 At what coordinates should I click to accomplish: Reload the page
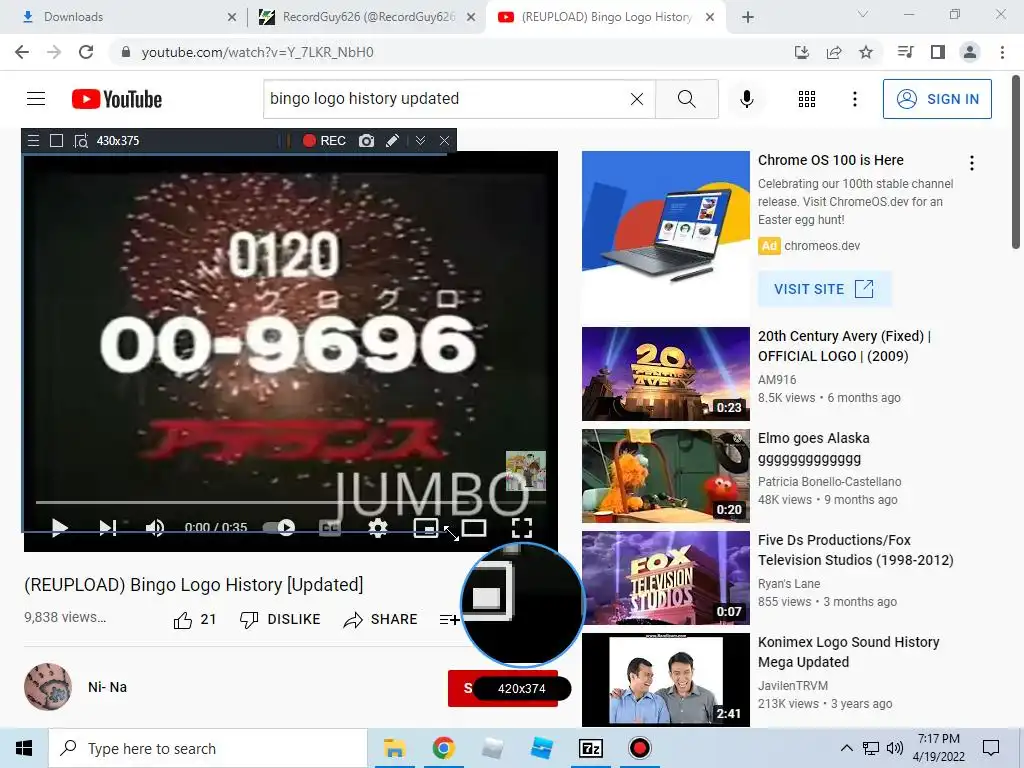(x=86, y=52)
